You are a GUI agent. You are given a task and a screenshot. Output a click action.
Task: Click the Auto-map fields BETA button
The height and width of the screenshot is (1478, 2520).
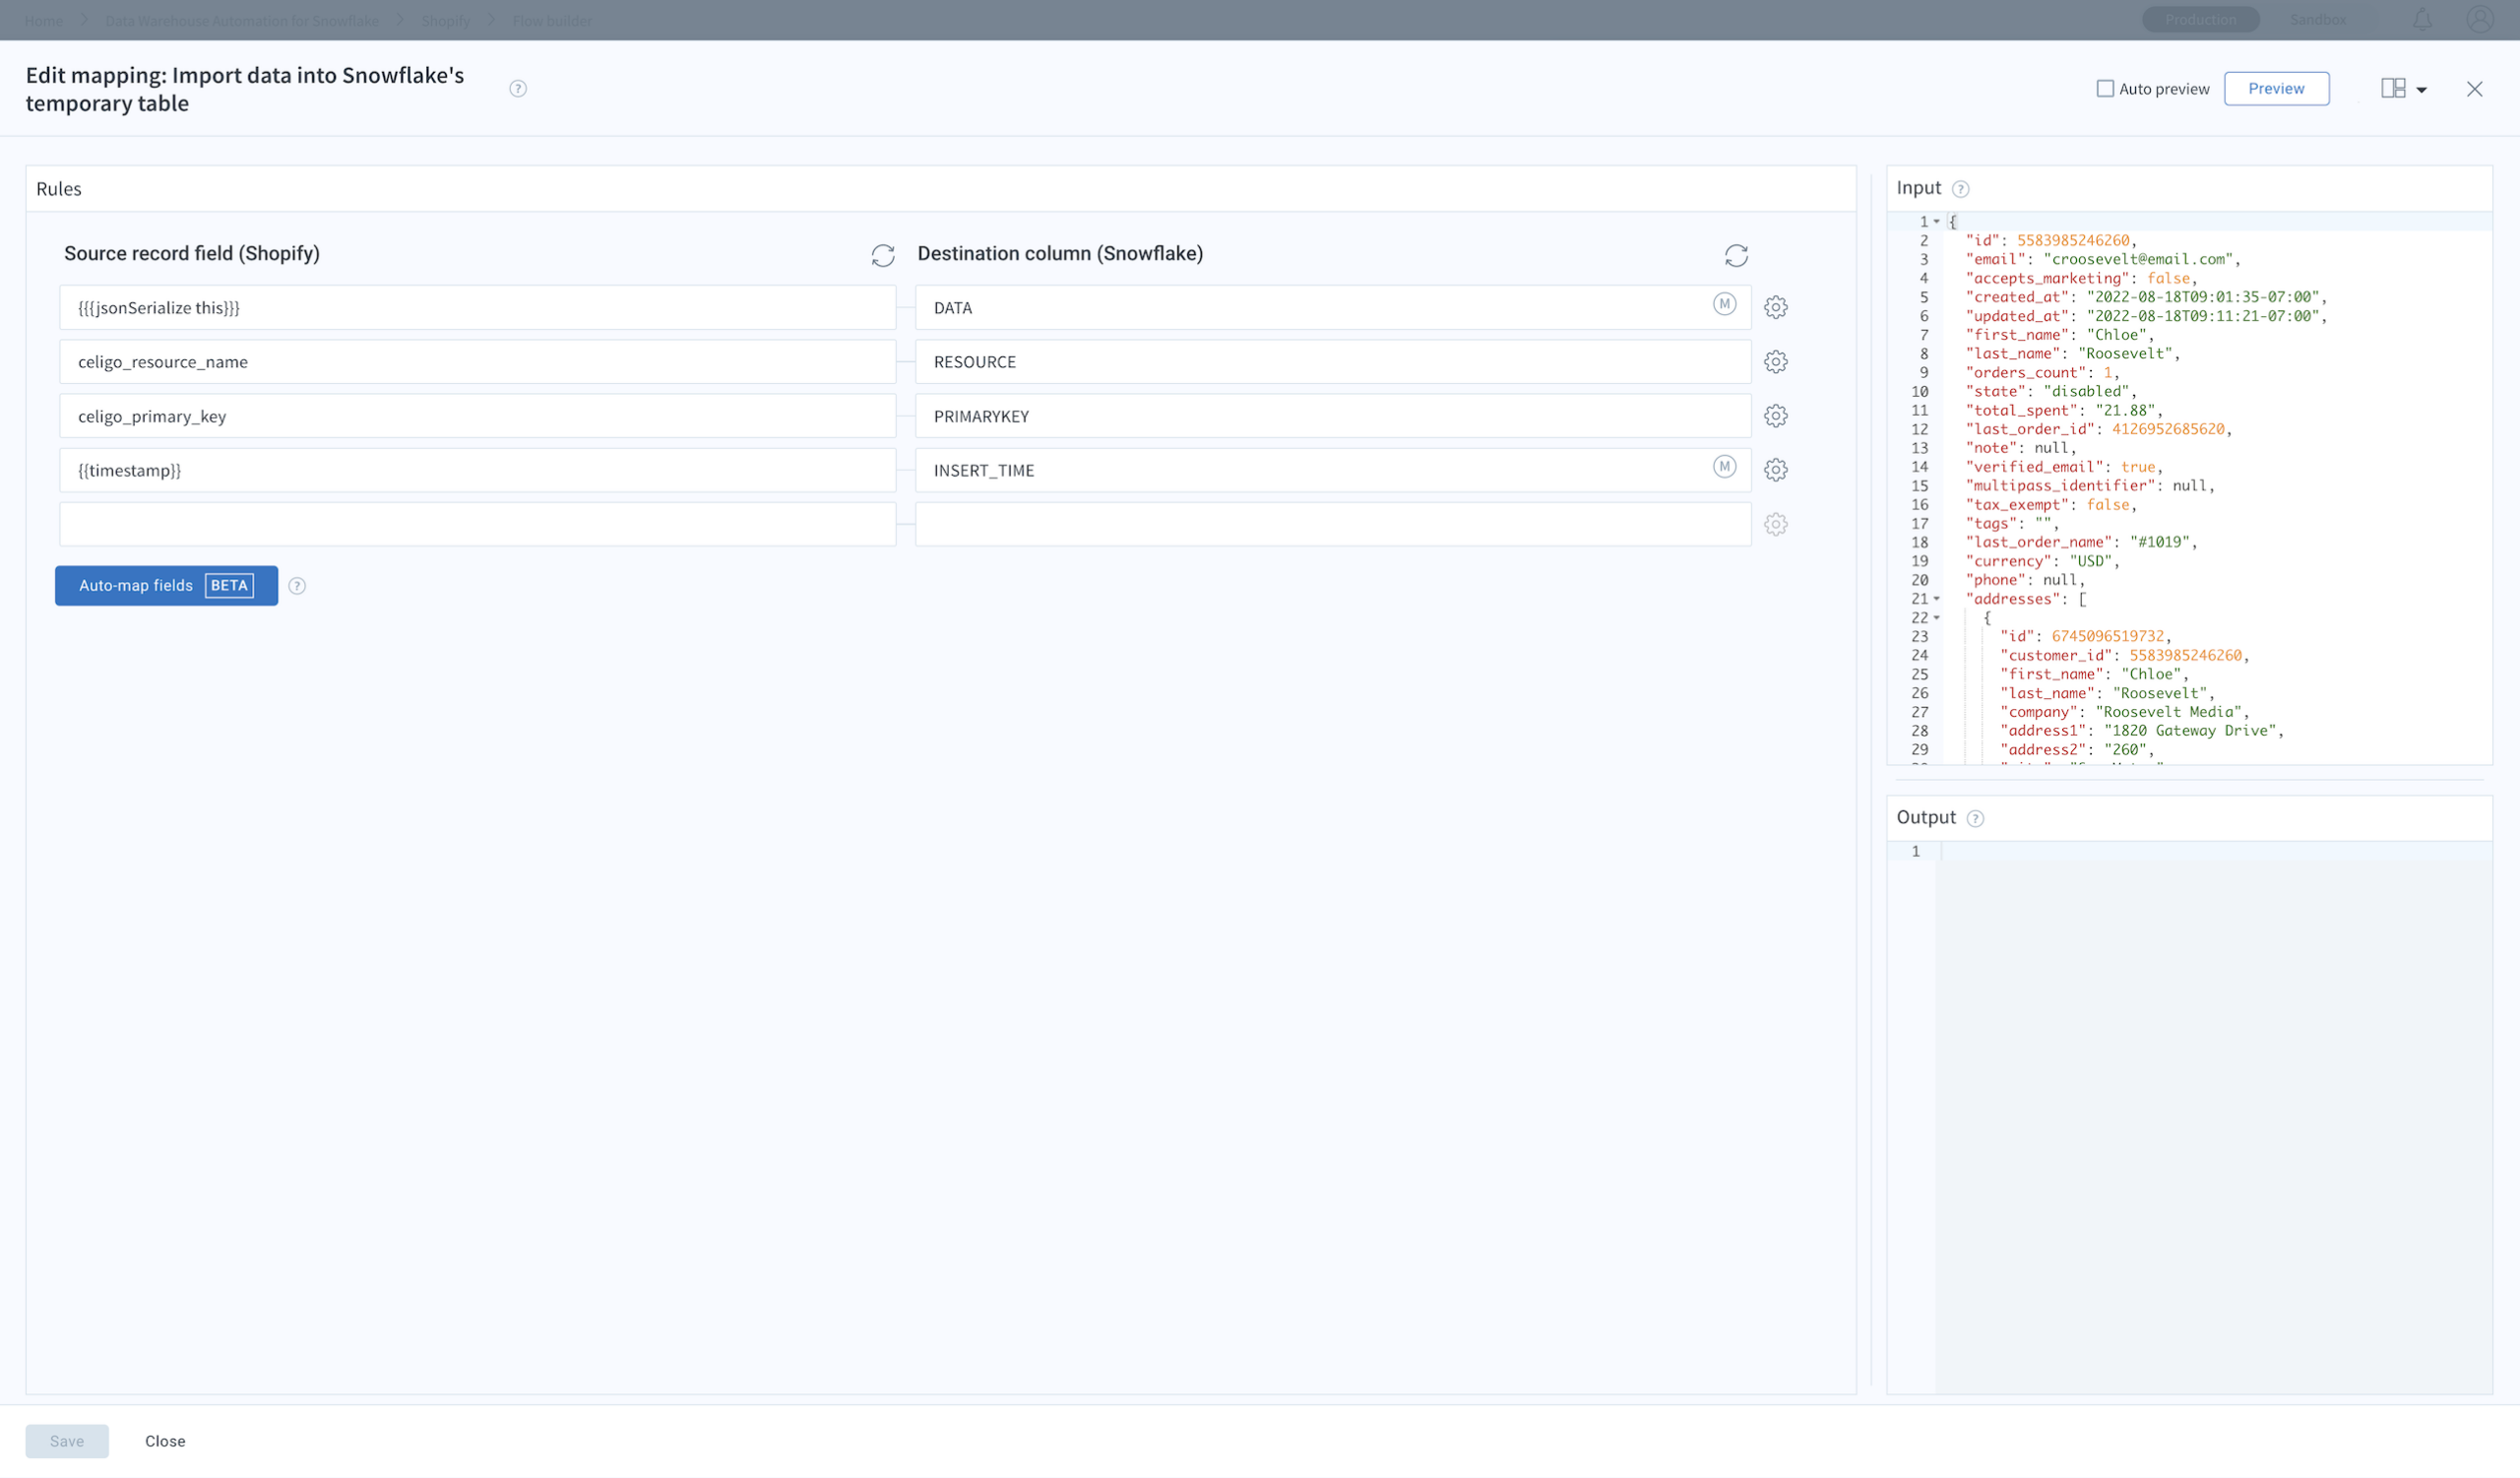[166, 586]
